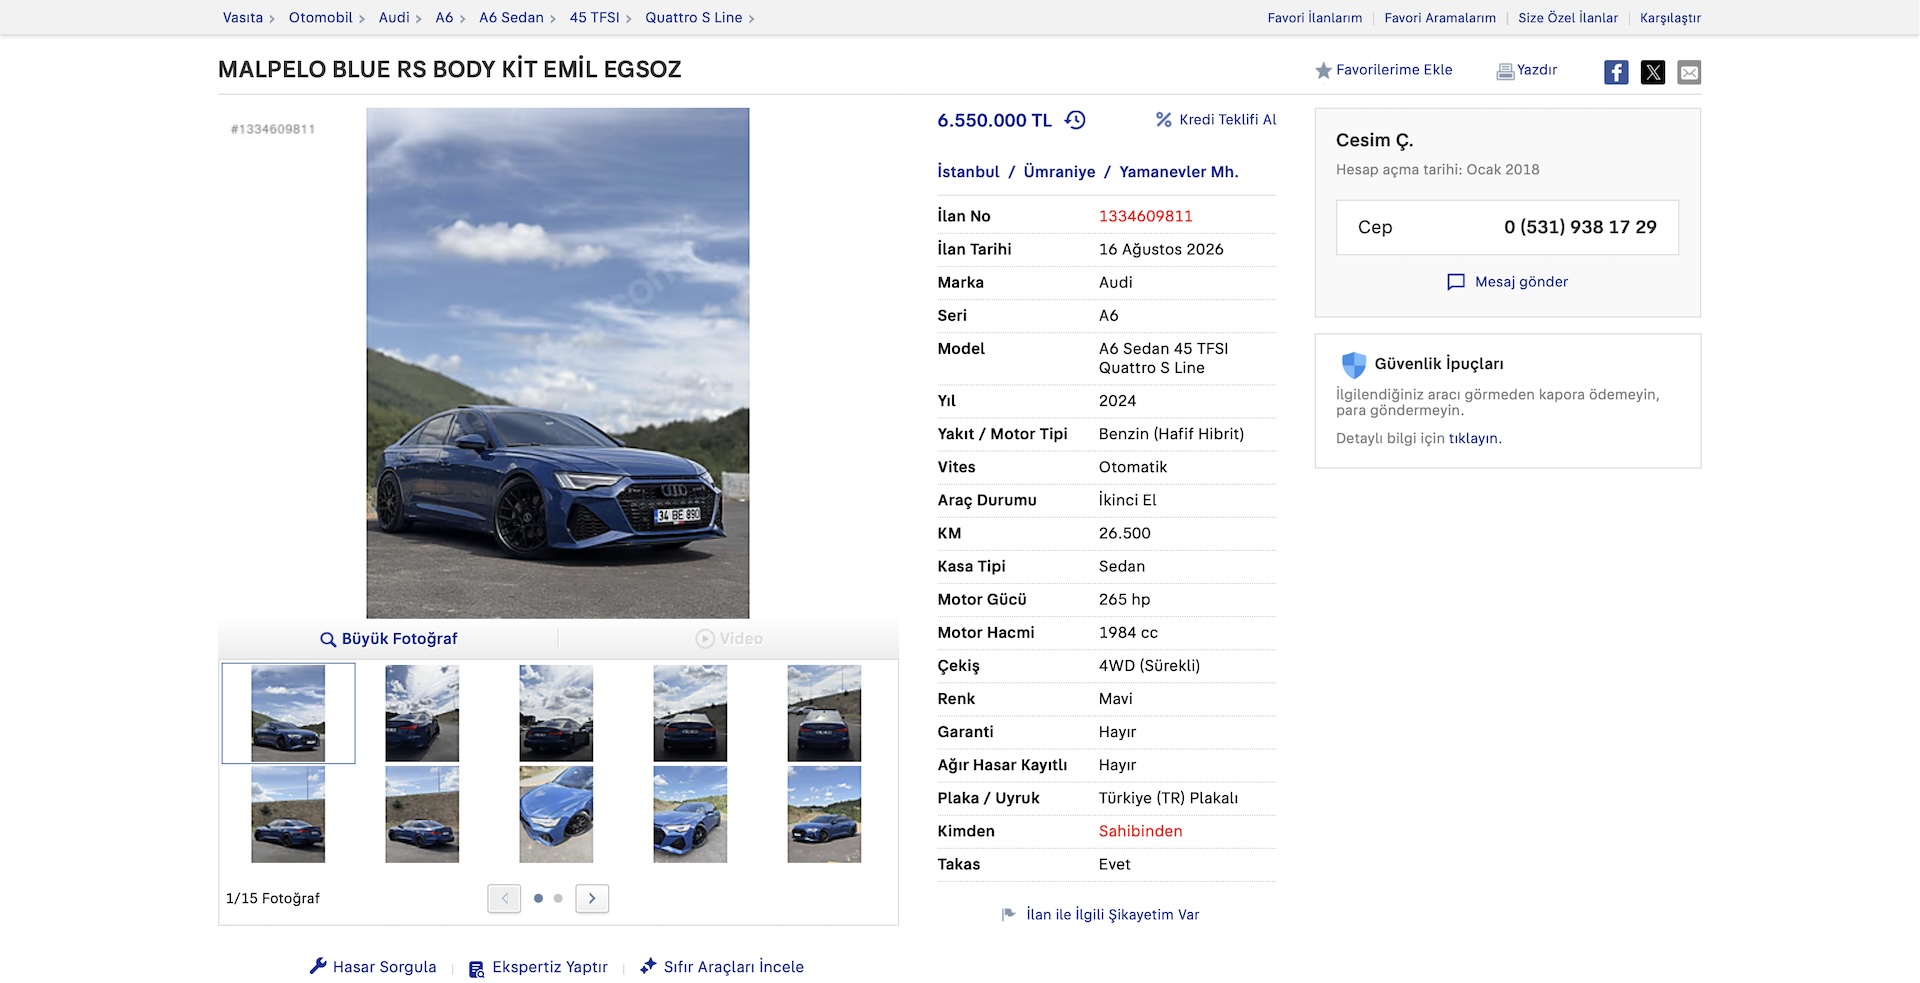This screenshot has width=1920, height=983.
Task: Open Favori İlanlarım
Action: pyautogui.click(x=1314, y=18)
